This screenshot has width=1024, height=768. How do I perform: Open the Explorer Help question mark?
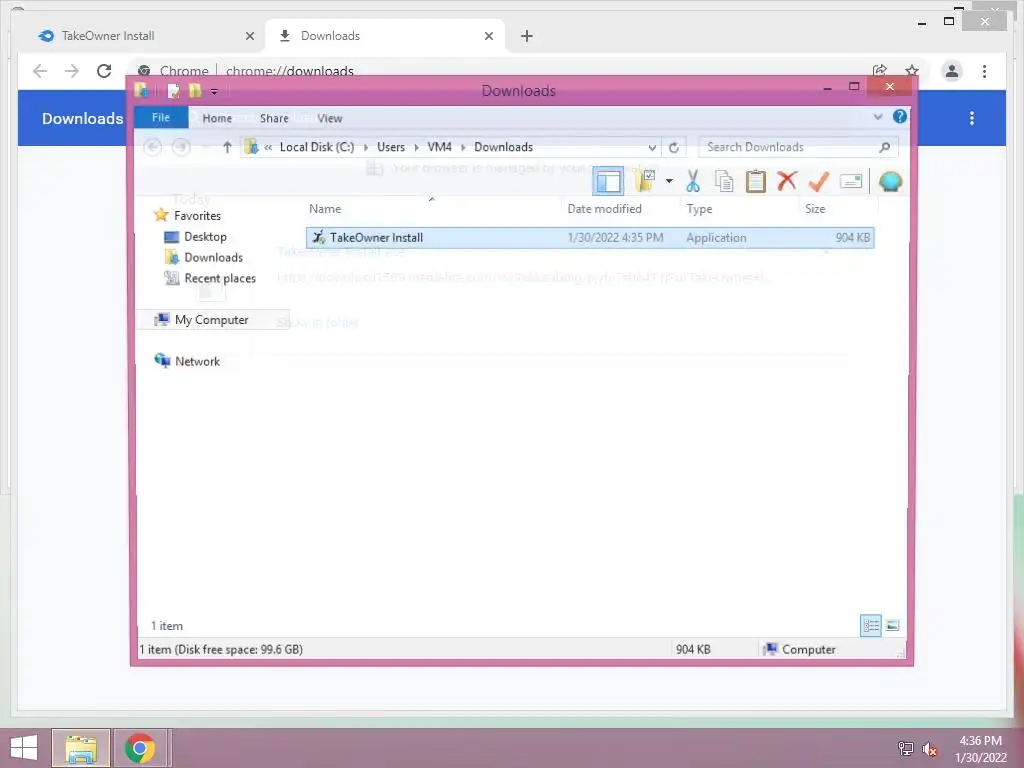(899, 117)
